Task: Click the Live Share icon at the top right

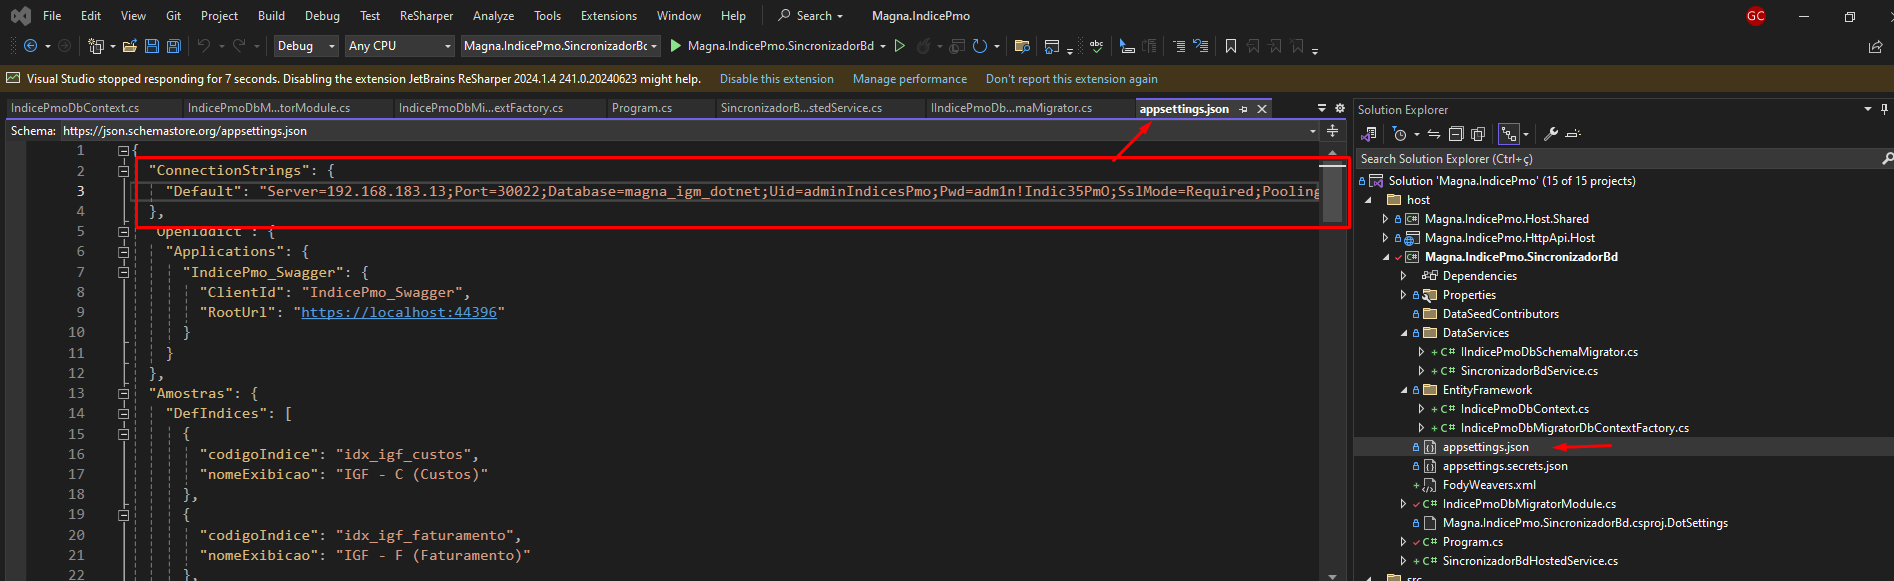Action: 1875,46
